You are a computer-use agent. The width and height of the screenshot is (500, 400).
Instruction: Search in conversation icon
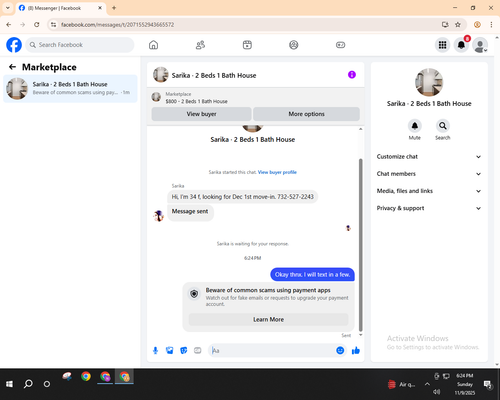coord(443,126)
